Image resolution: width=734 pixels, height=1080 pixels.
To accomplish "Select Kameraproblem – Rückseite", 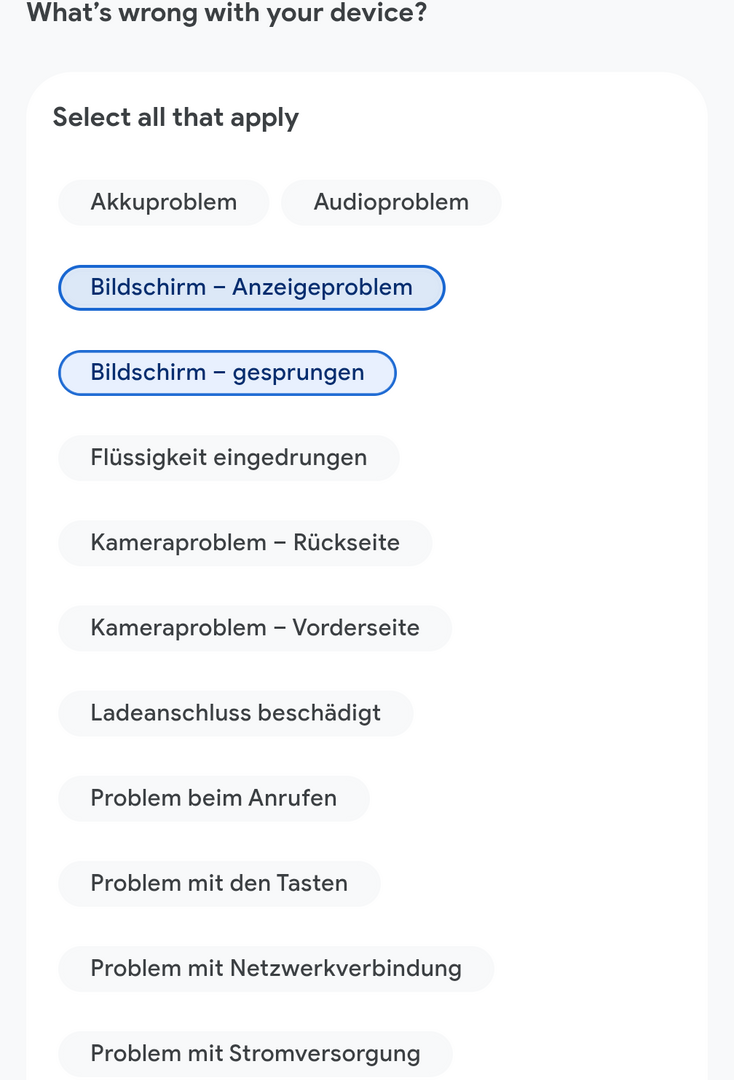I will click(x=245, y=543).
